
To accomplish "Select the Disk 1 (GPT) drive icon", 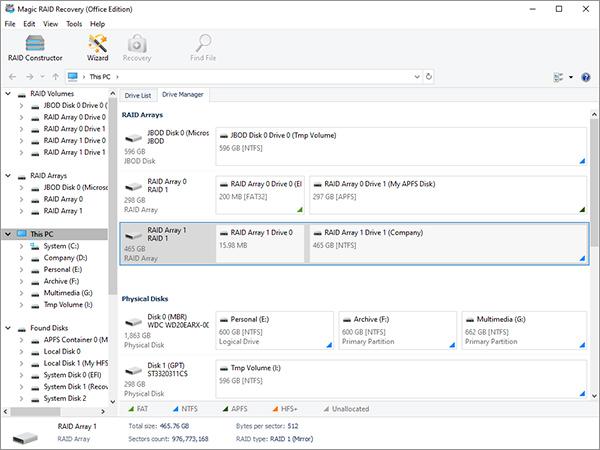I will tap(134, 370).
